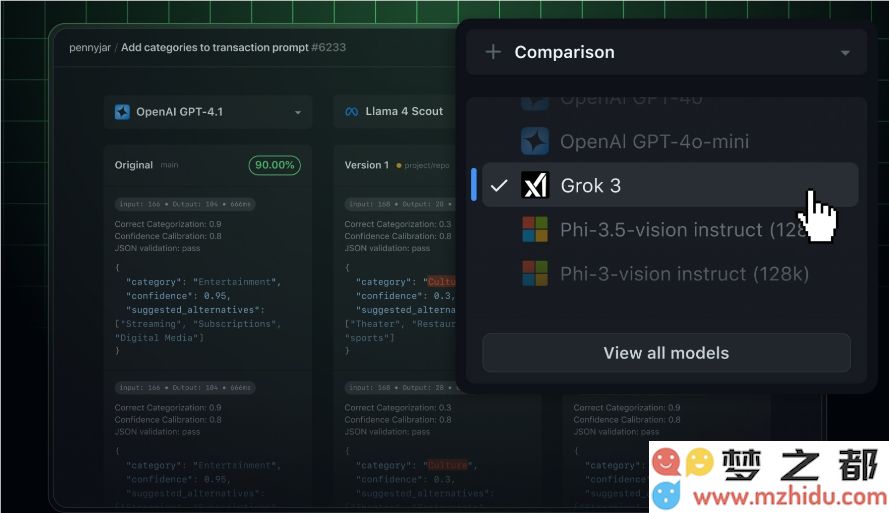Click the OpenAI GPT-4.1 icon
Image resolution: width=889 pixels, height=513 pixels.
pyautogui.click(x=122, y=112)
